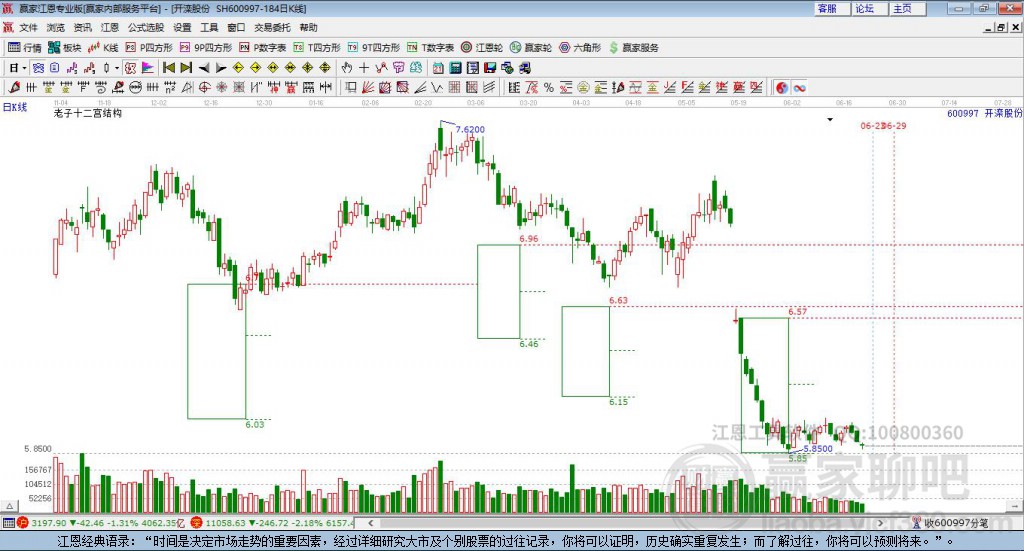Select the Gann fan angle lines tool

click(x=367, y=87)
